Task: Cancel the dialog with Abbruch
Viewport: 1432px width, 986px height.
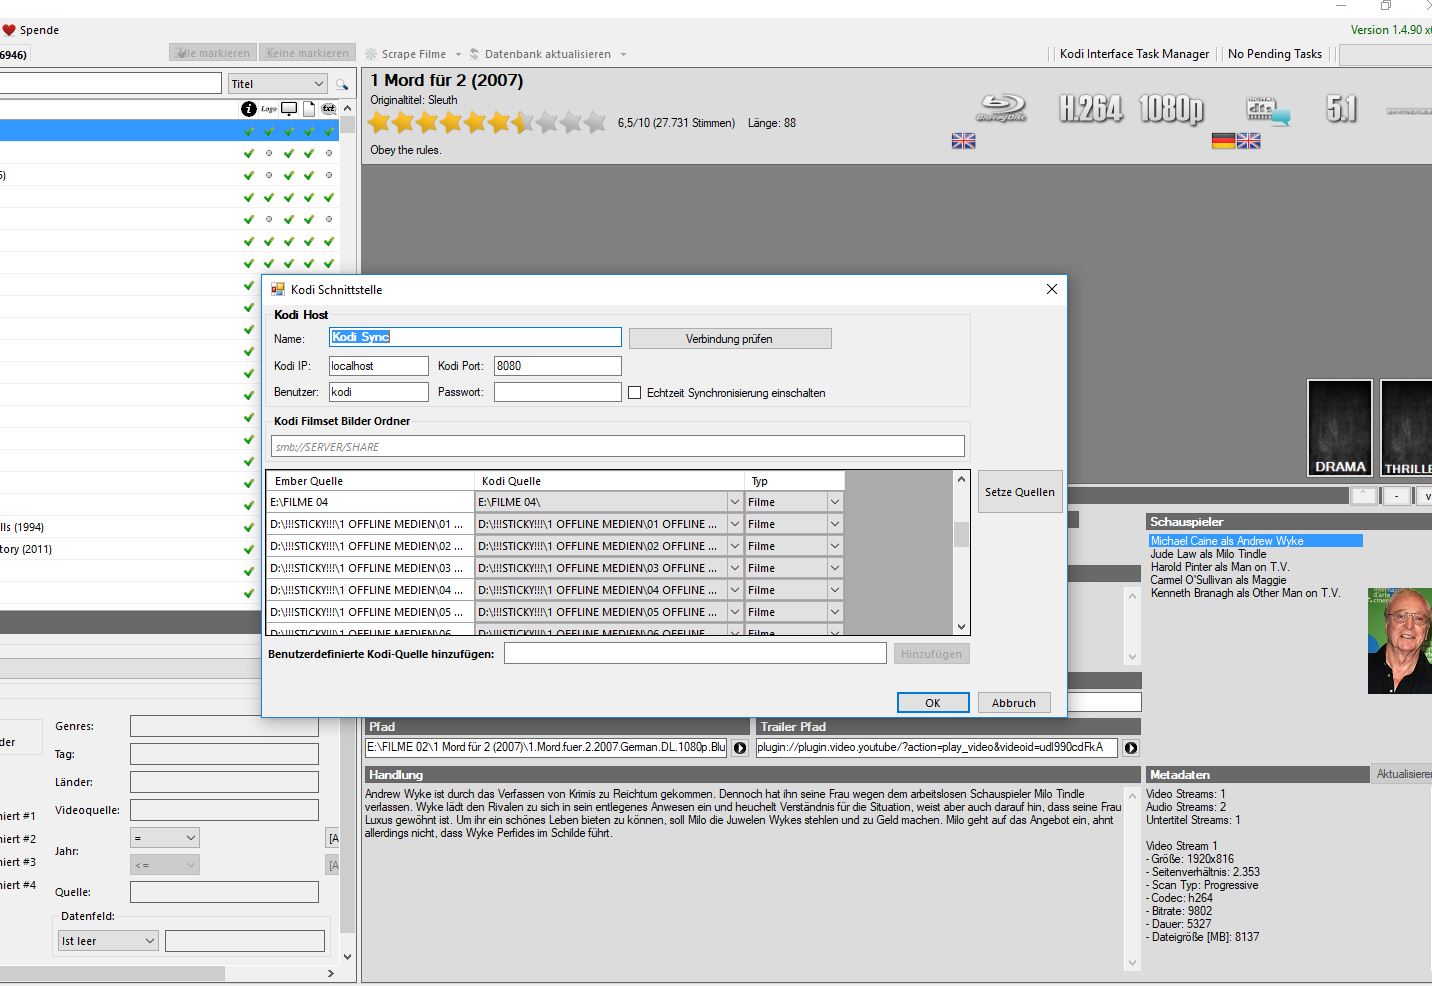Action: (x=1014, y=703)
